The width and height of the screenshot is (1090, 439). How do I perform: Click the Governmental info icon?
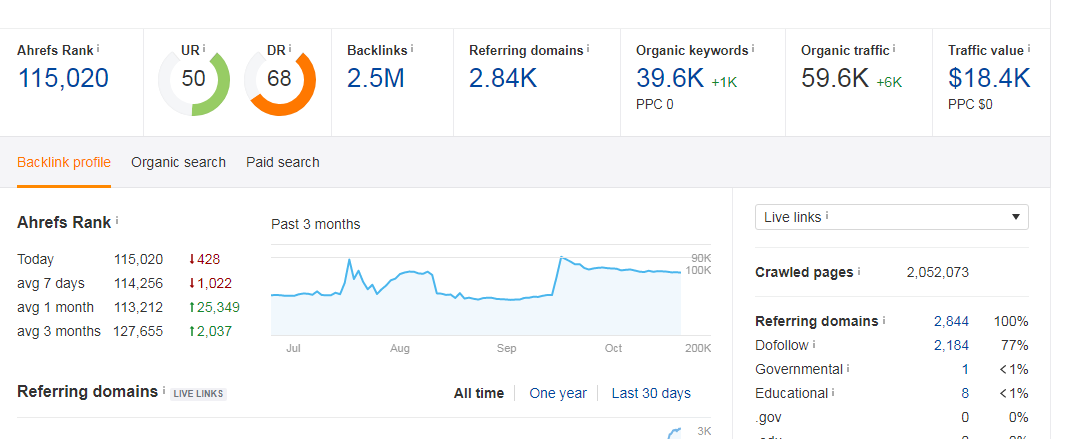point(847,369)
